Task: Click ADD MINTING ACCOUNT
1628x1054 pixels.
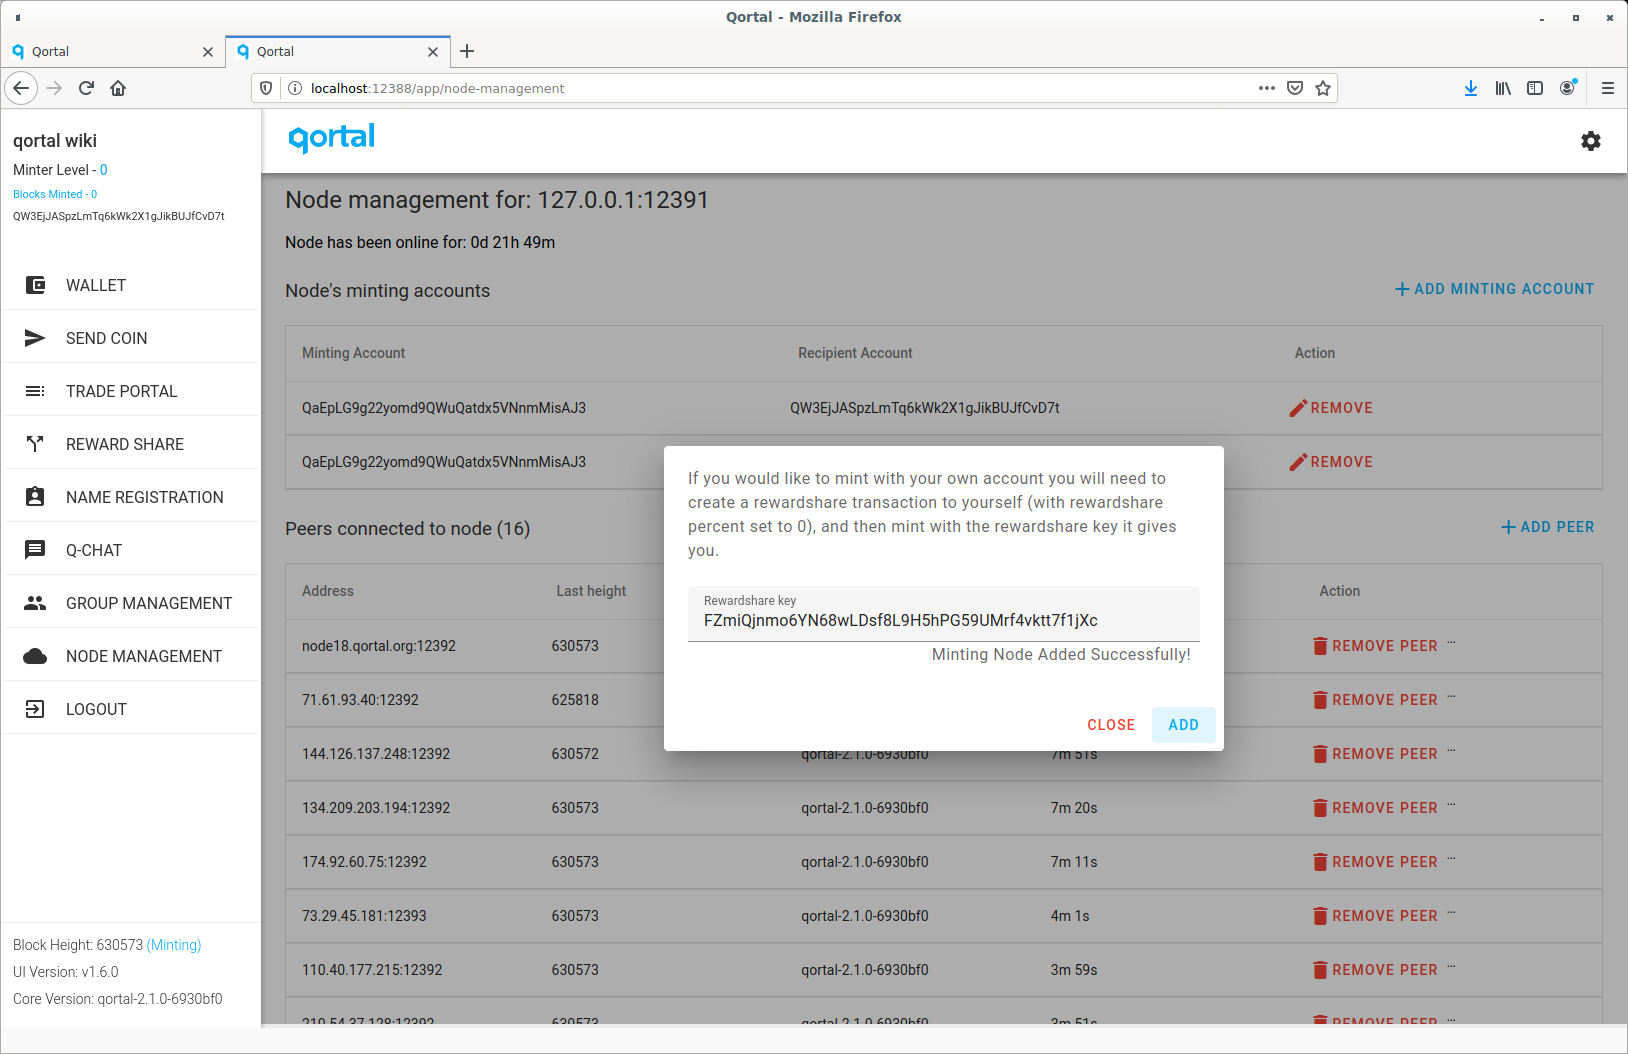Action: (x=1494, y=289)
